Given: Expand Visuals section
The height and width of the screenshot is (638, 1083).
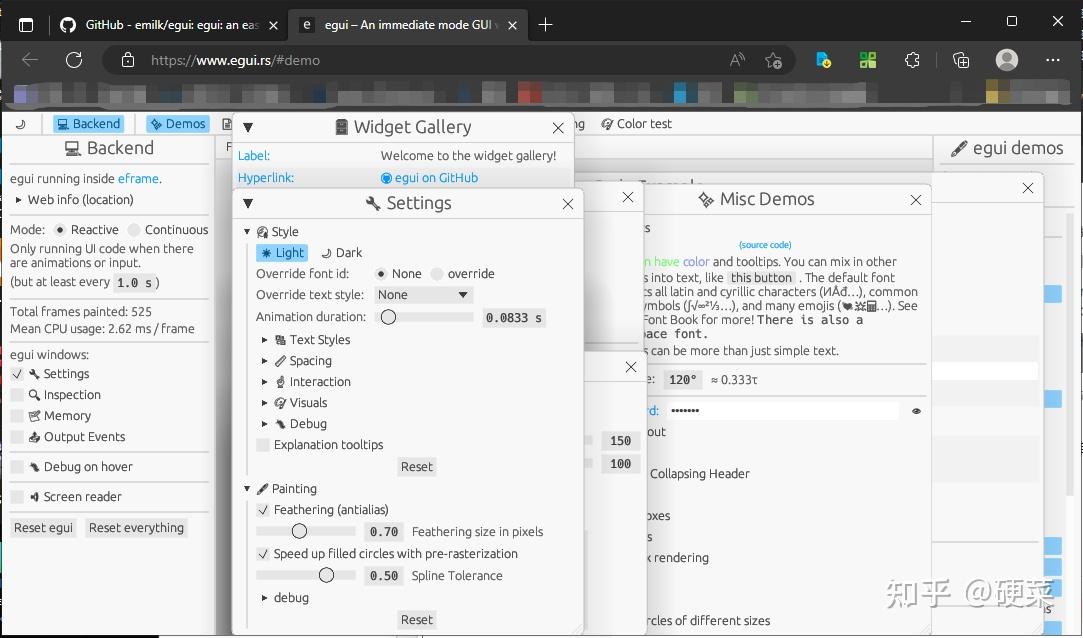Looking at the screenshot, I should coord(265,403).
